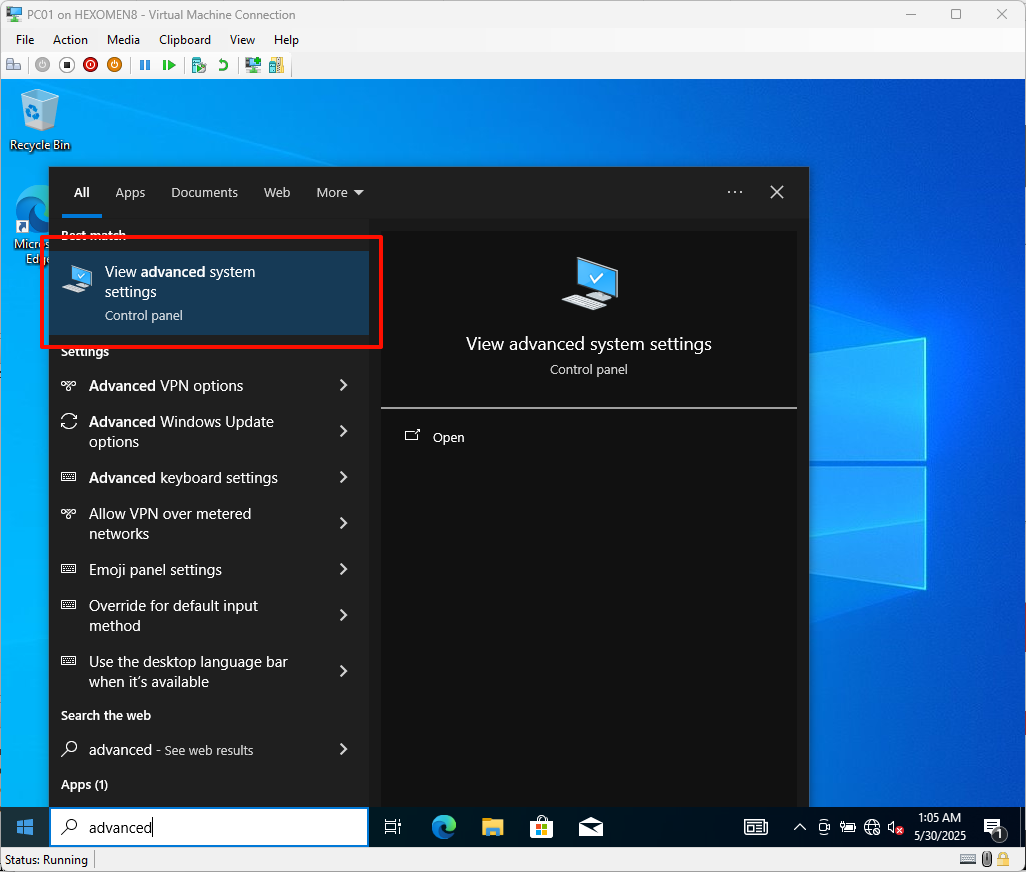1026x872 pixels.
Task: Click the Revert checkpoint arrow icon
Action: (223, 65)
